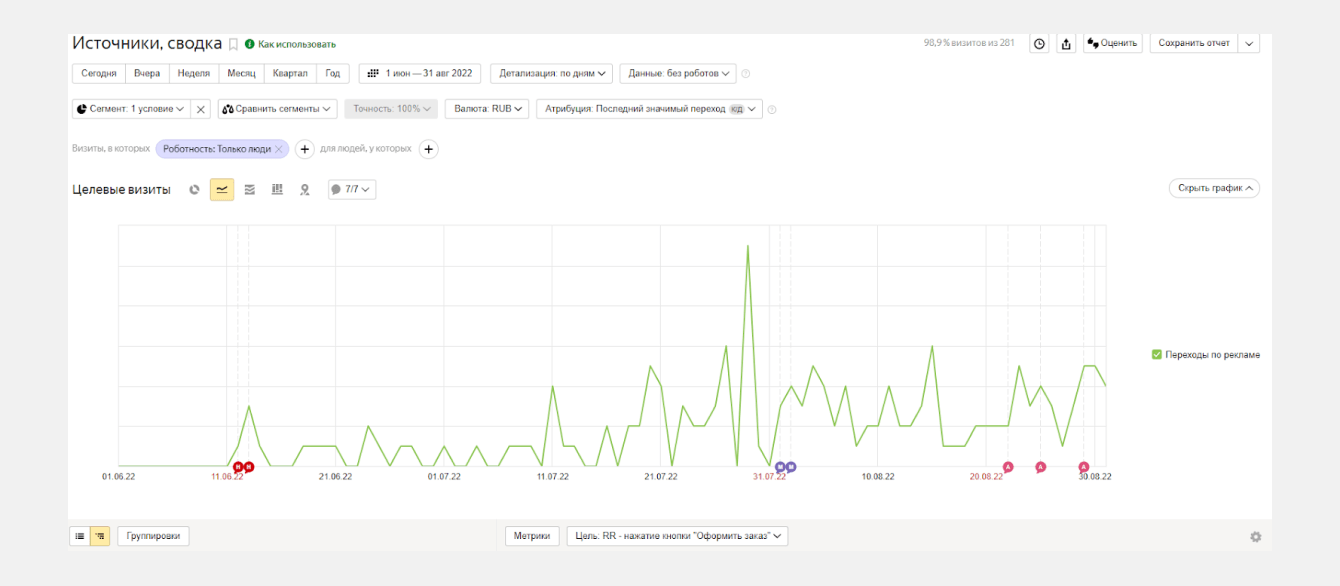Remove the "Роботность: Только люди" filter chip
Image resolution: width=1340 pixels, height=586 pixels.
pyautogui.click(x=279, y=149)
